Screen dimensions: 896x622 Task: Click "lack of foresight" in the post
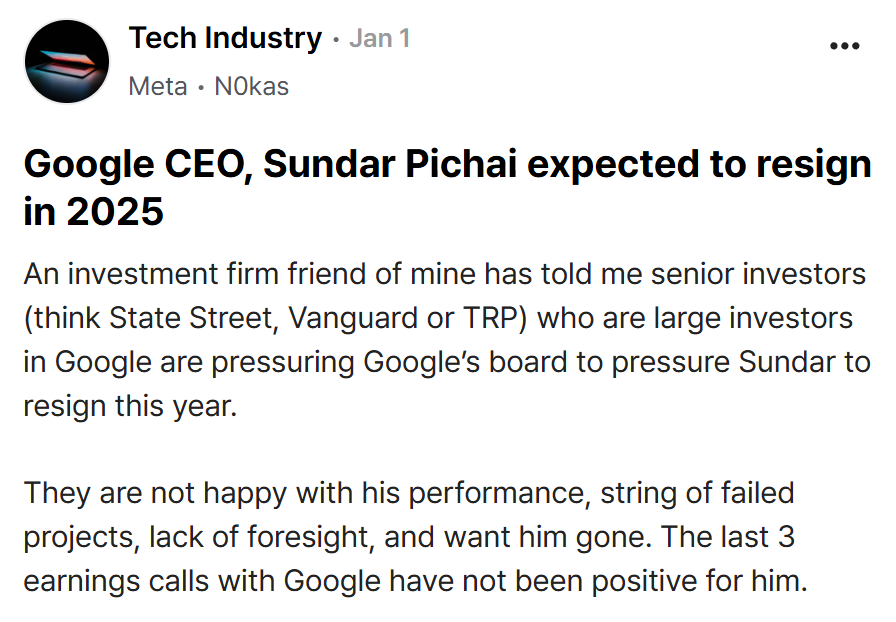pos(257,537)
